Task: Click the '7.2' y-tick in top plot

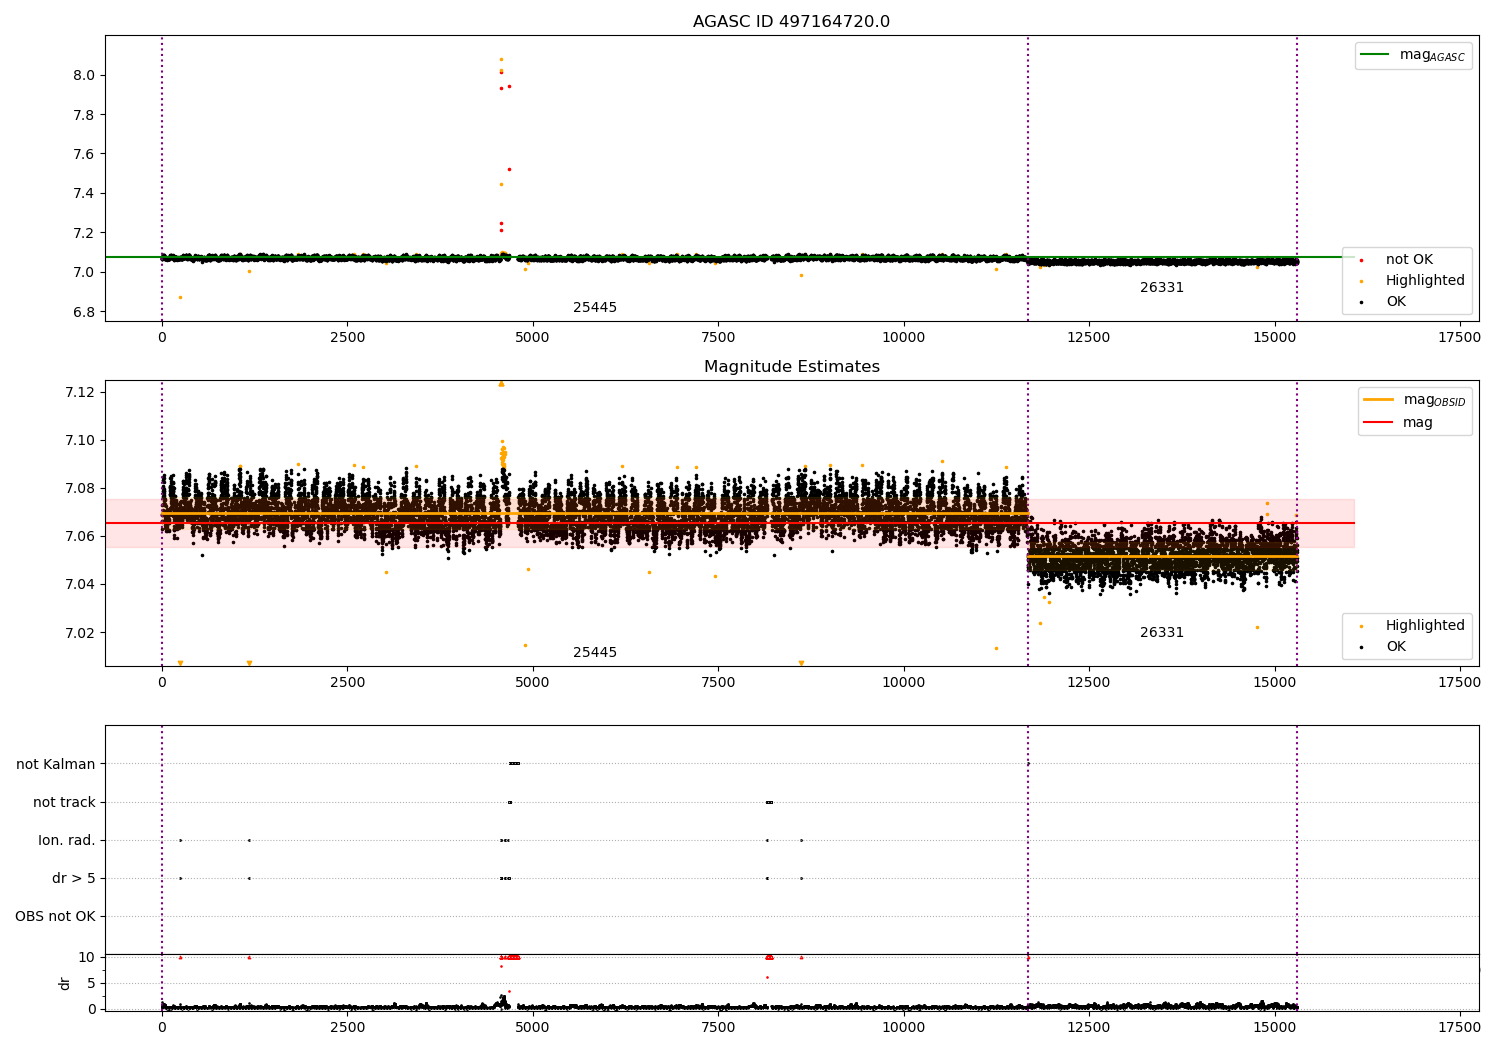Action: pyautogui.click(x=83, y=233)
